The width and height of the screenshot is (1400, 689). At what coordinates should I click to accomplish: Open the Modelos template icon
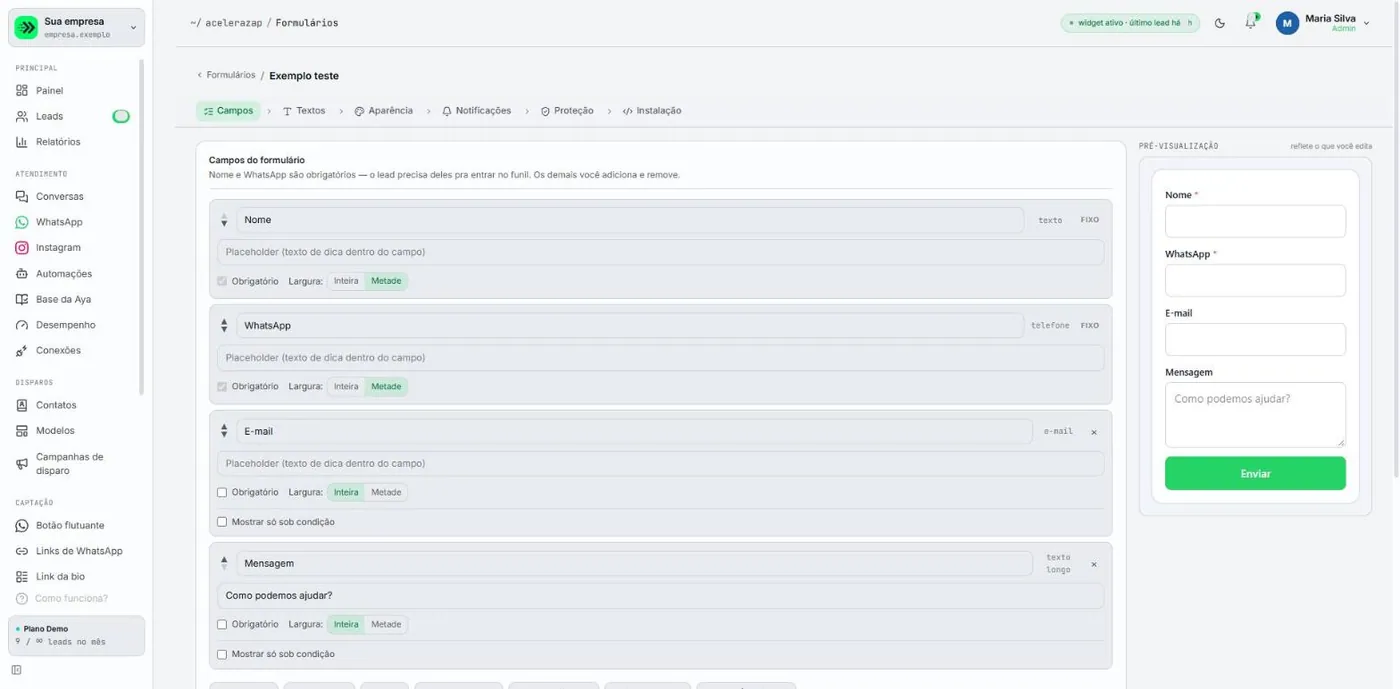coord(22,431)
